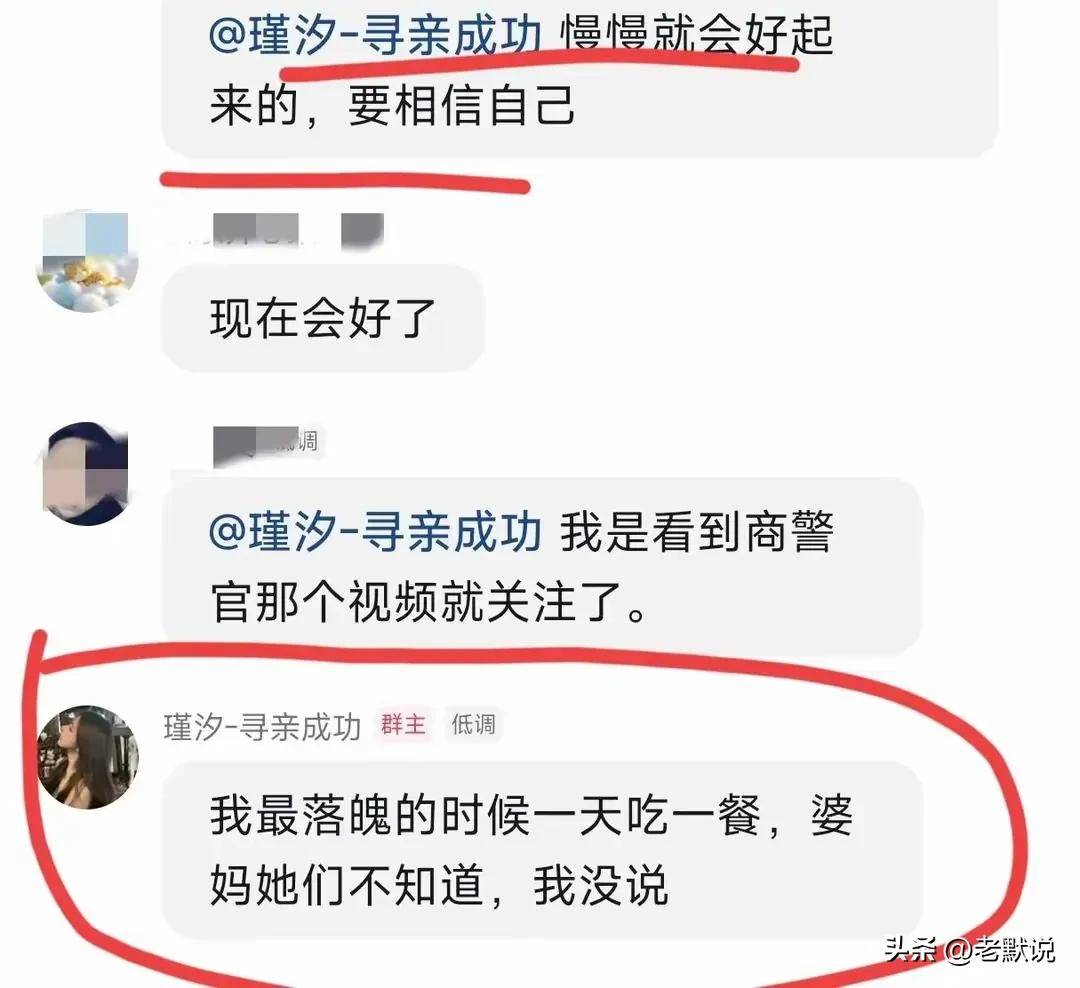Image resolution: width=1080 pixels, height=988 pixels.
Task: Click the text 要相信自己 in the top bubble
Action: pos(461,107)
